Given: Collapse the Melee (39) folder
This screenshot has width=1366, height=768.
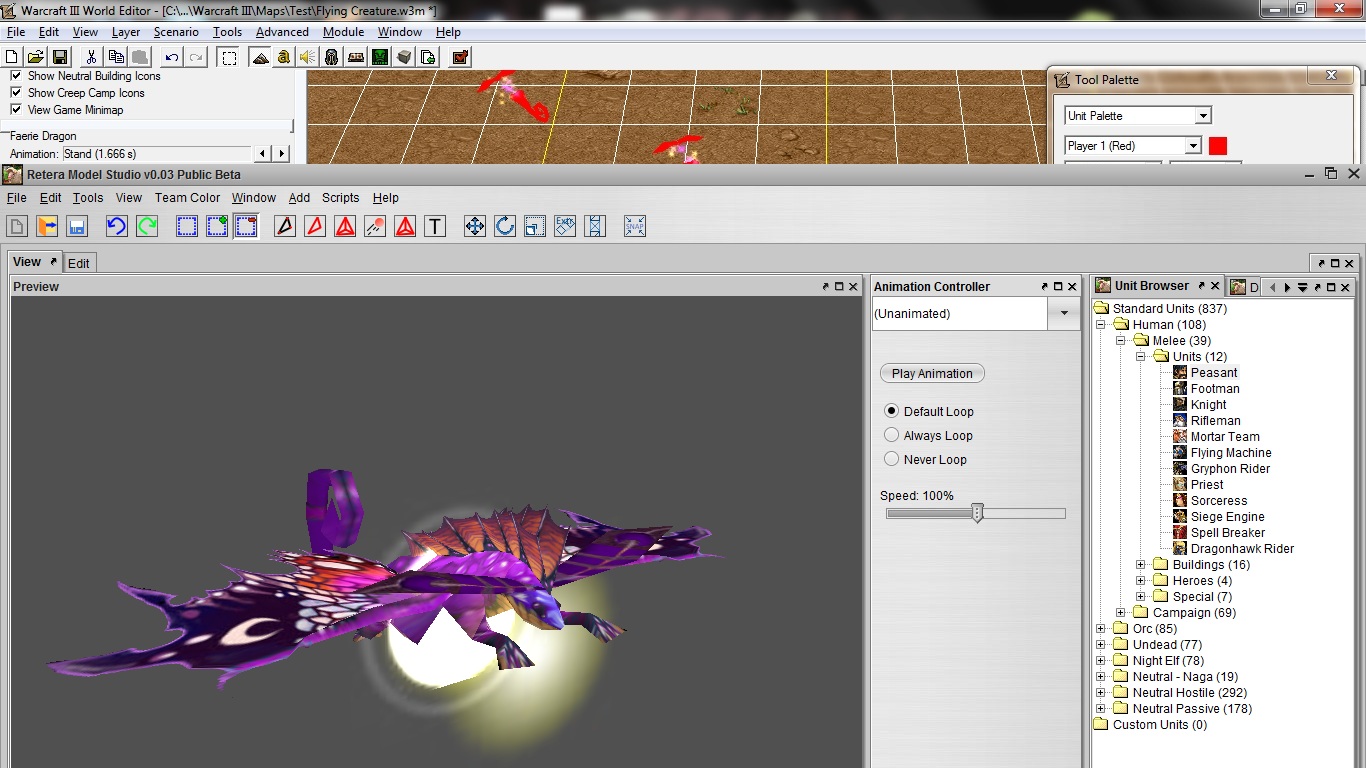Looking at the screenshot, I should click(1121, 341).
